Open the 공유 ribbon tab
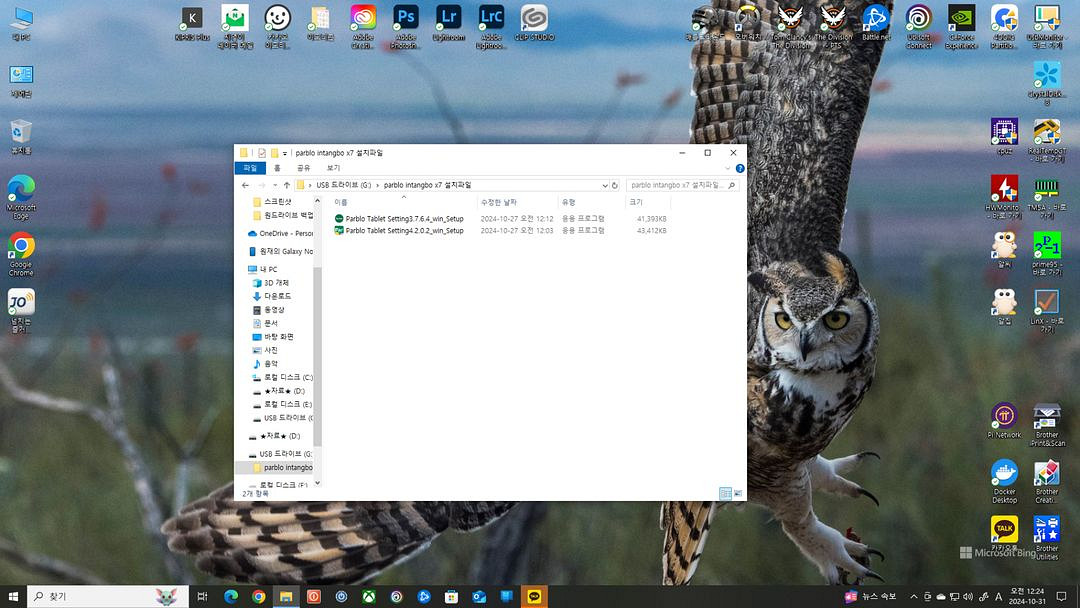 [303, 168]
